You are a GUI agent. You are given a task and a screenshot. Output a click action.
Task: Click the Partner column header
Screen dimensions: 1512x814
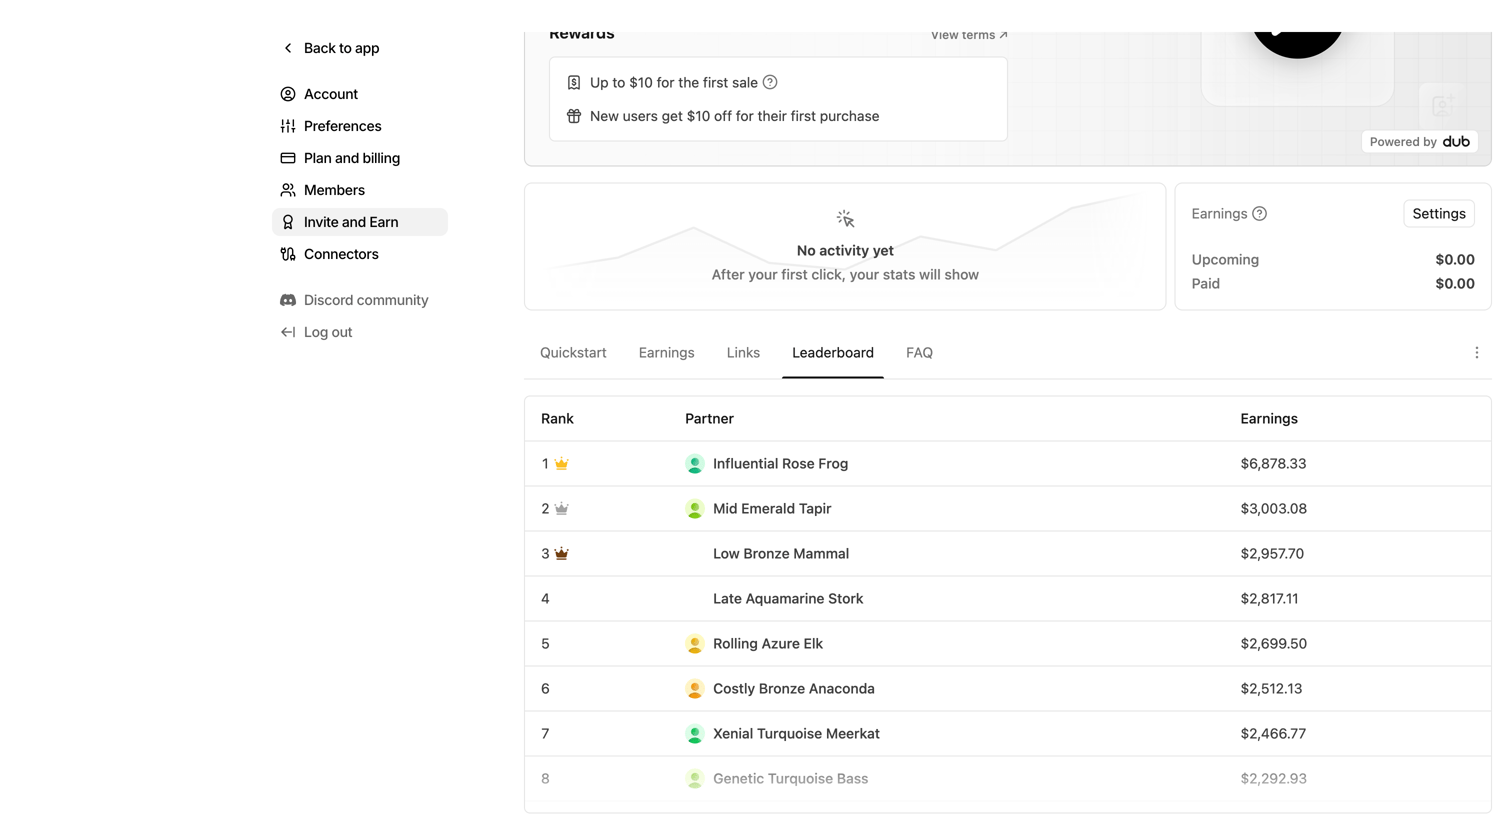(x=709, y=419)
